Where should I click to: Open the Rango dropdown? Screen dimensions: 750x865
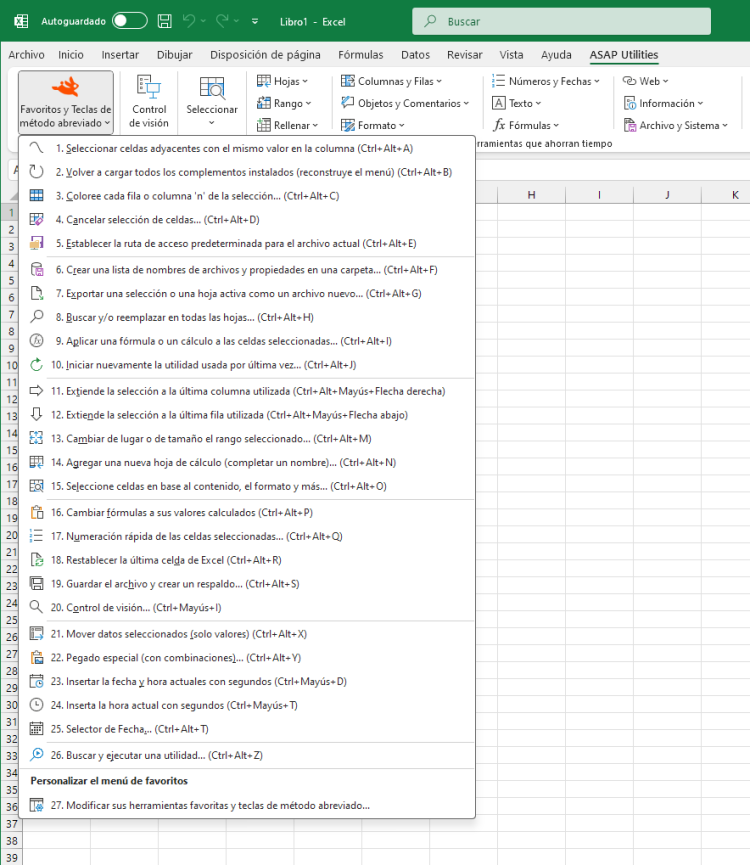[x=284, y=103]
